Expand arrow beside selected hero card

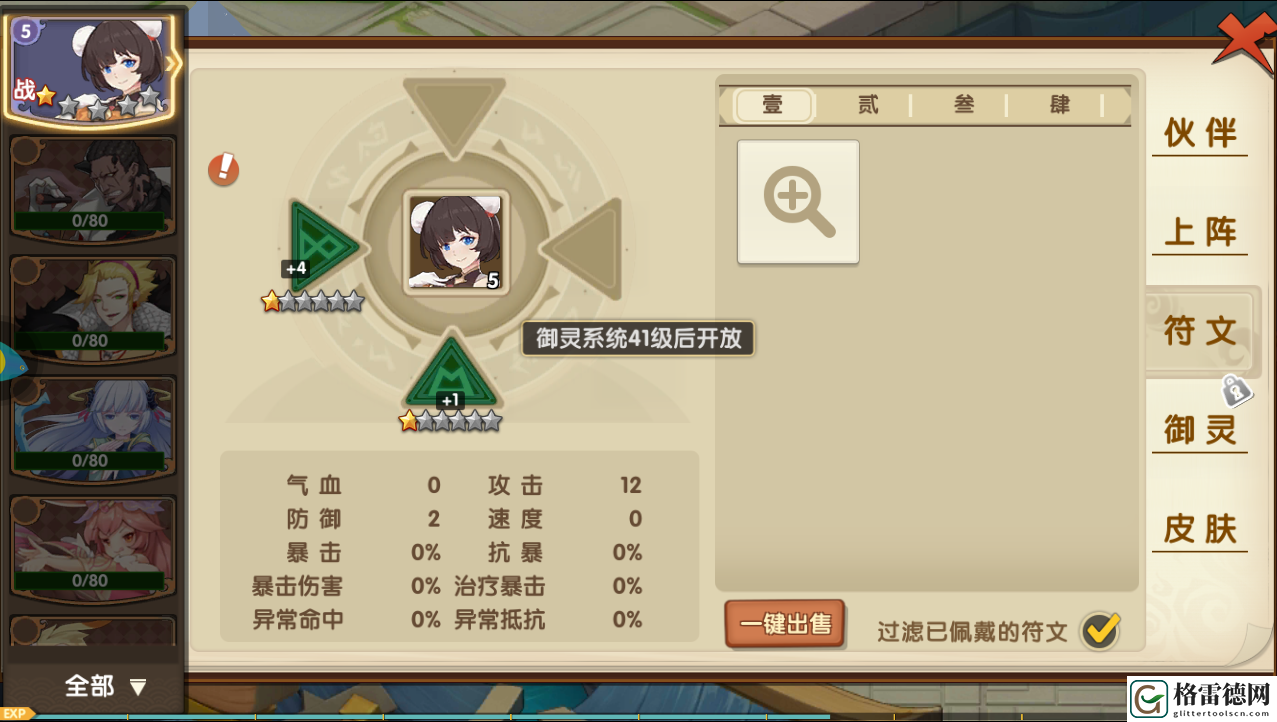(x=172, y=65)
